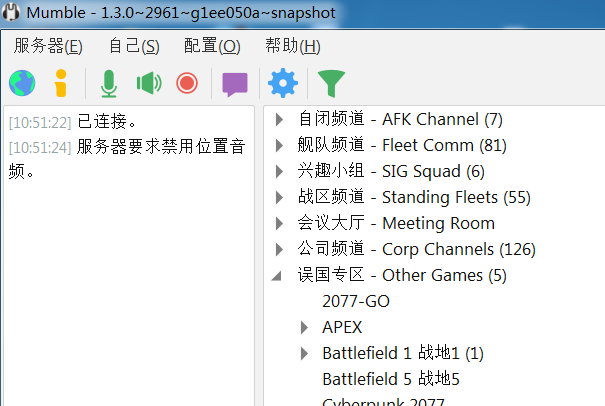
Task: Collapse the 误国专区 - Other Games node
Action: coord(276,276)
